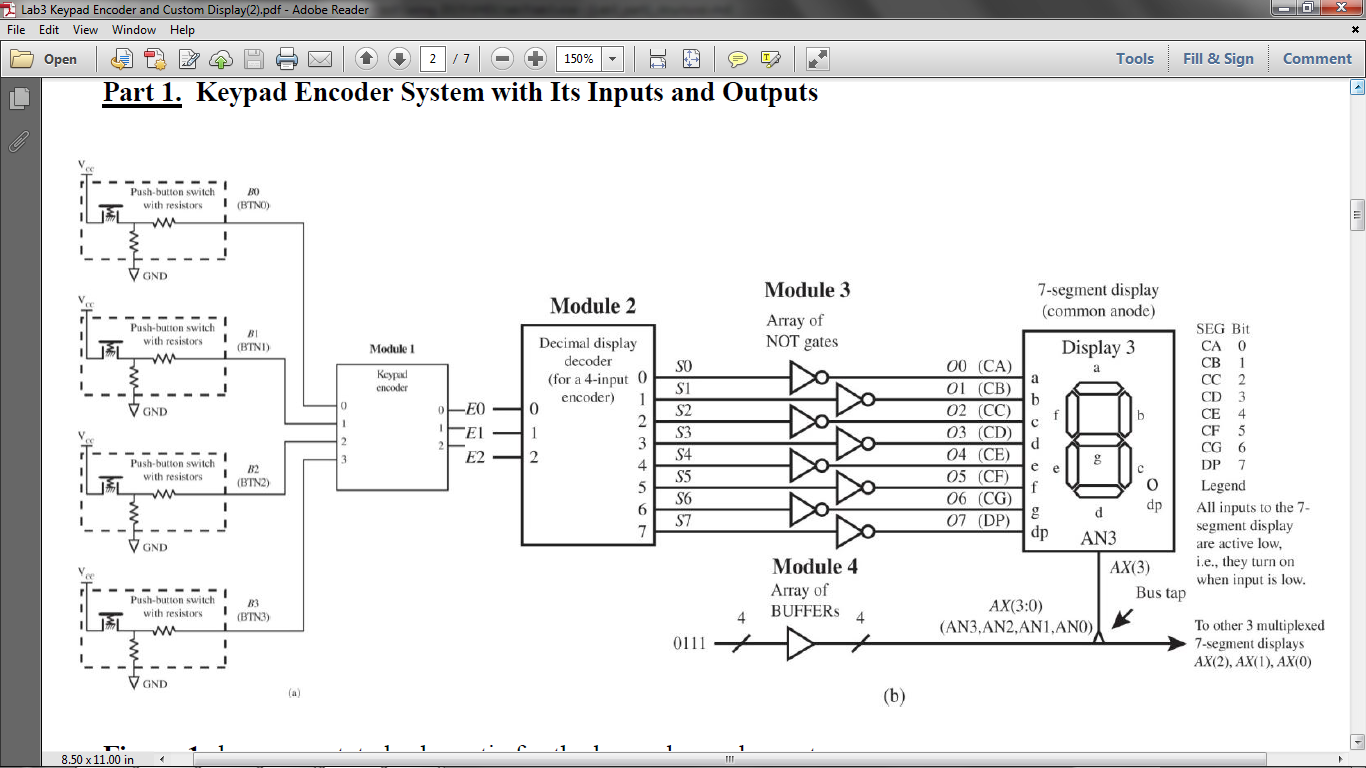This screenshot has width=1366, height=768.
Task: Click the 'Part 1.' underlined heading
Action: (142, 93)
